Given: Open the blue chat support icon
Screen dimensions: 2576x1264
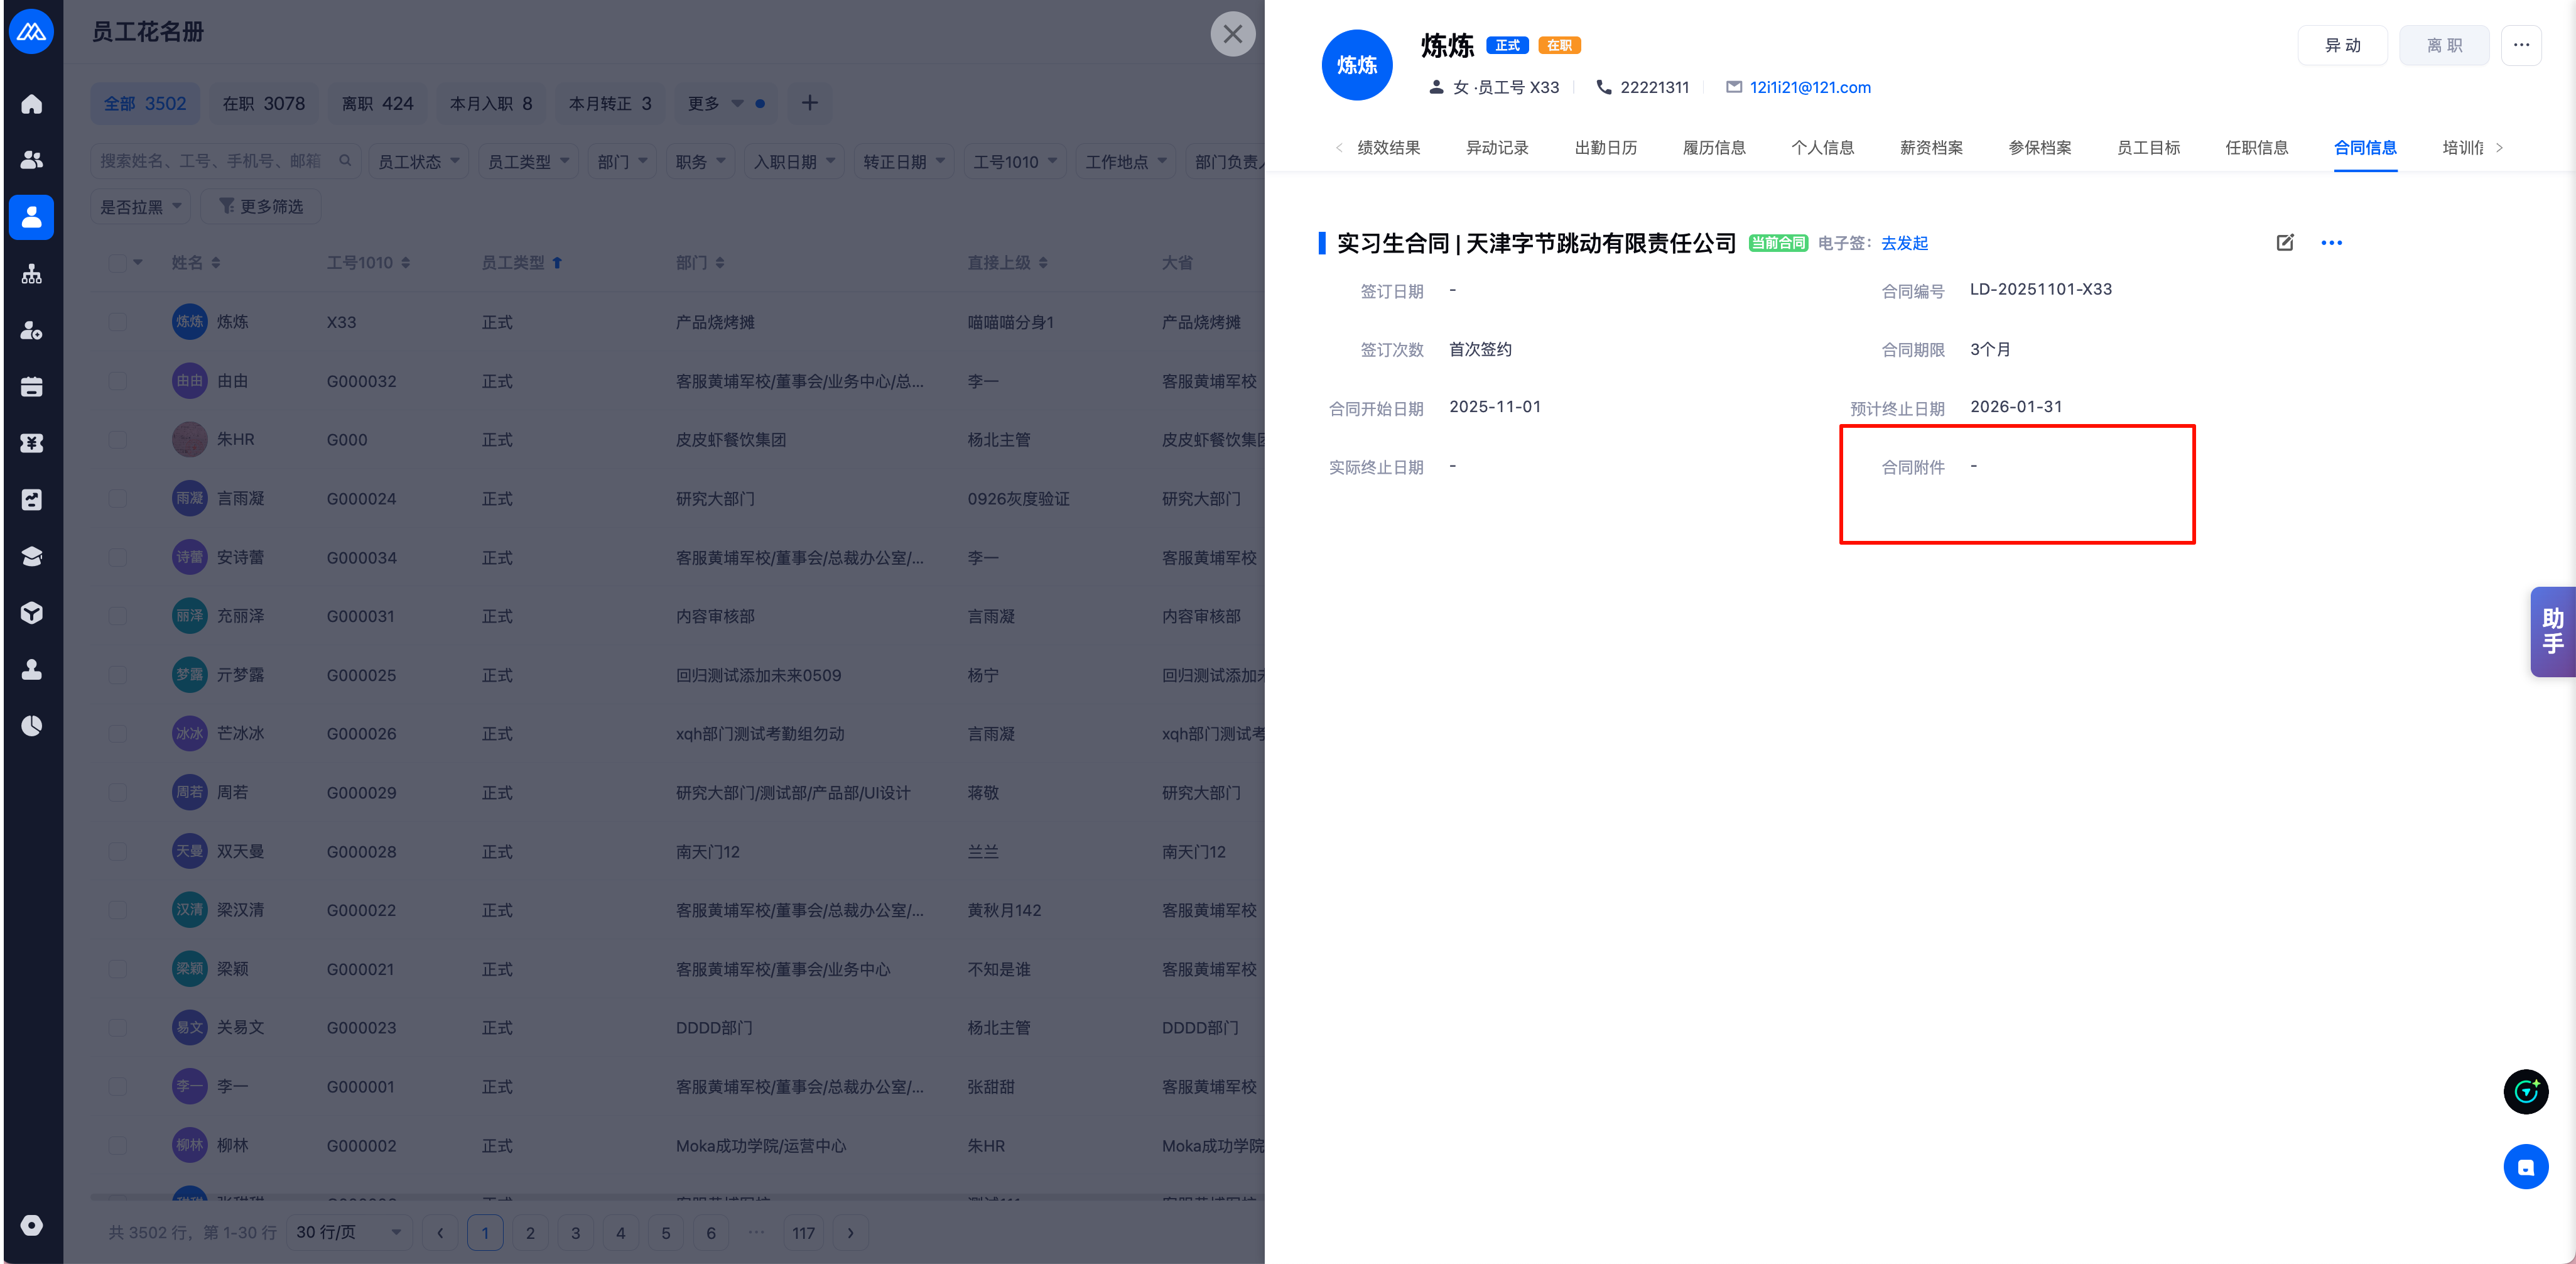Looking at the screenshot, I should 2525,1167.
